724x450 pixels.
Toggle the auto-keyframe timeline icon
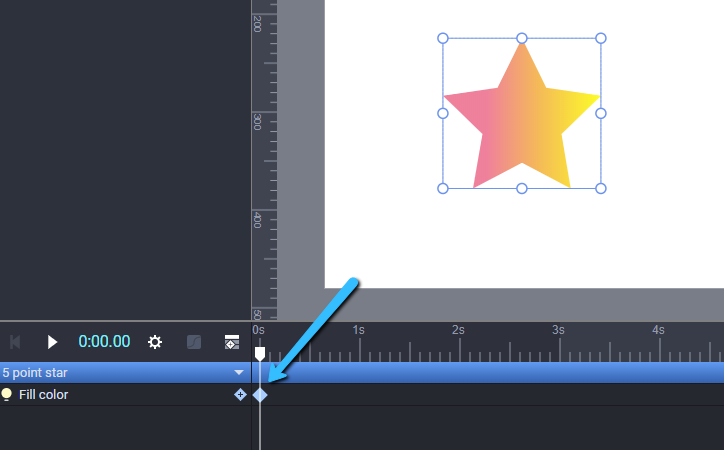pyautogui.click(x=232, y=342)
